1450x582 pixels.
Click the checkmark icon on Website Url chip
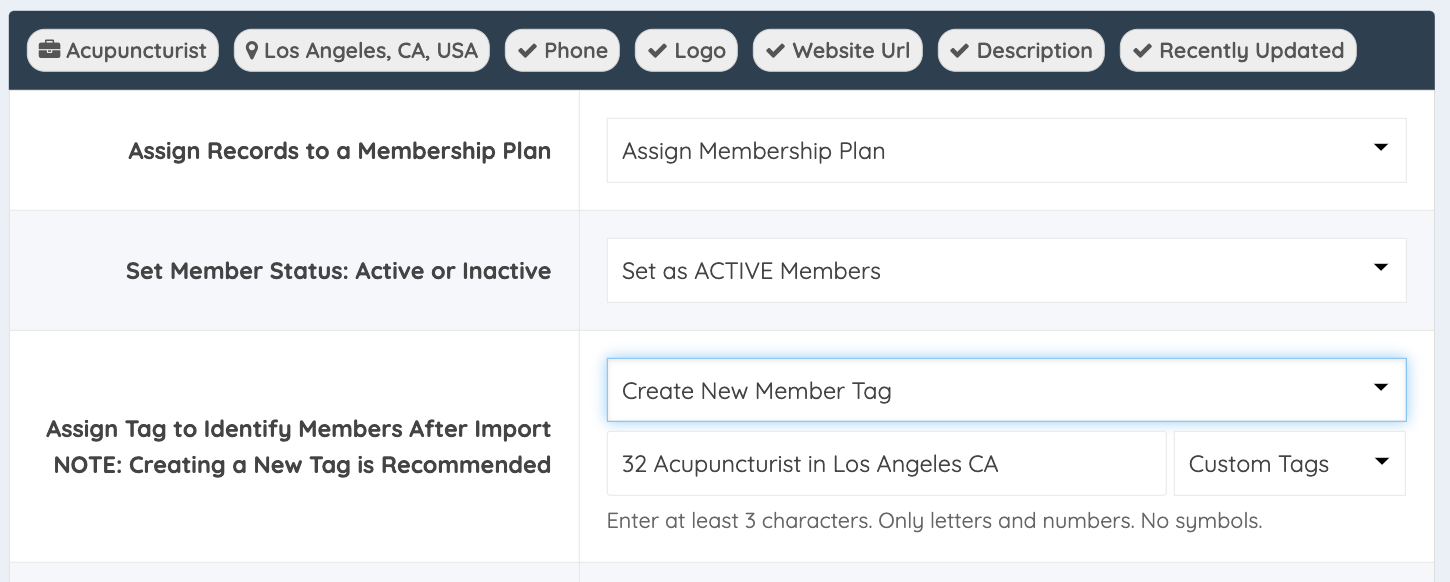[774, 51]
